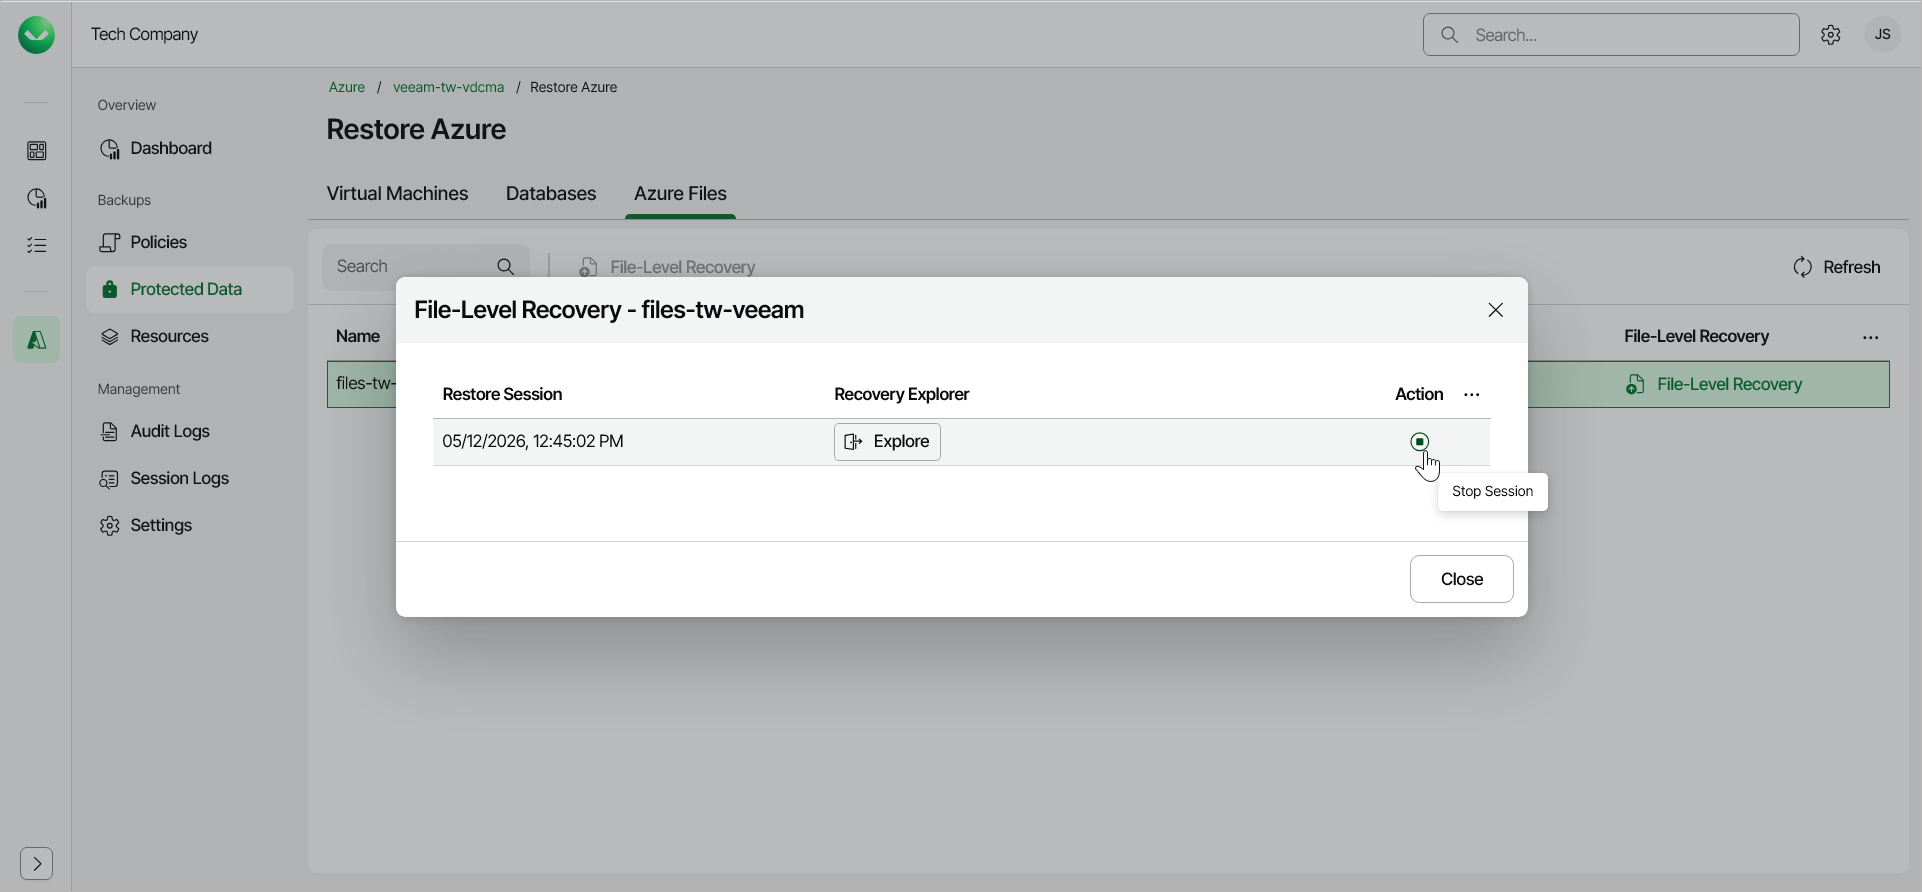Open the background table column options ellipsis

(1870, 338)
